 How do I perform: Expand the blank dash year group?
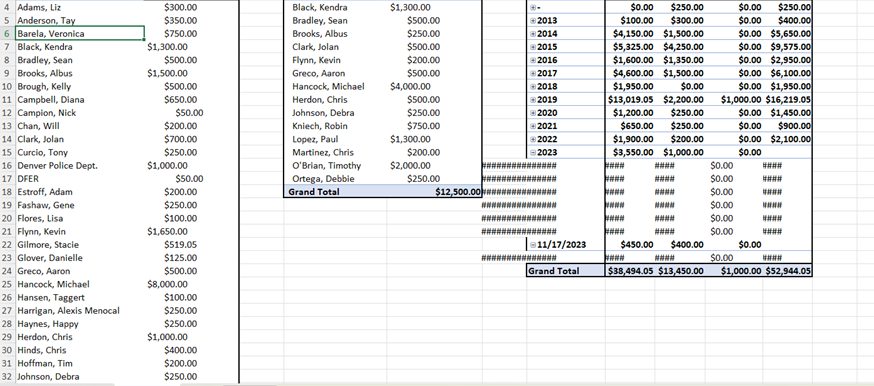[533, 8]
